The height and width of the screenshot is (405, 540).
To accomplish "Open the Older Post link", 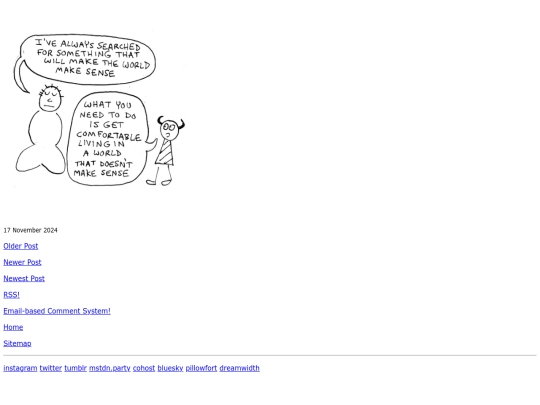I will pyautogui.click(x=21, y=246).
